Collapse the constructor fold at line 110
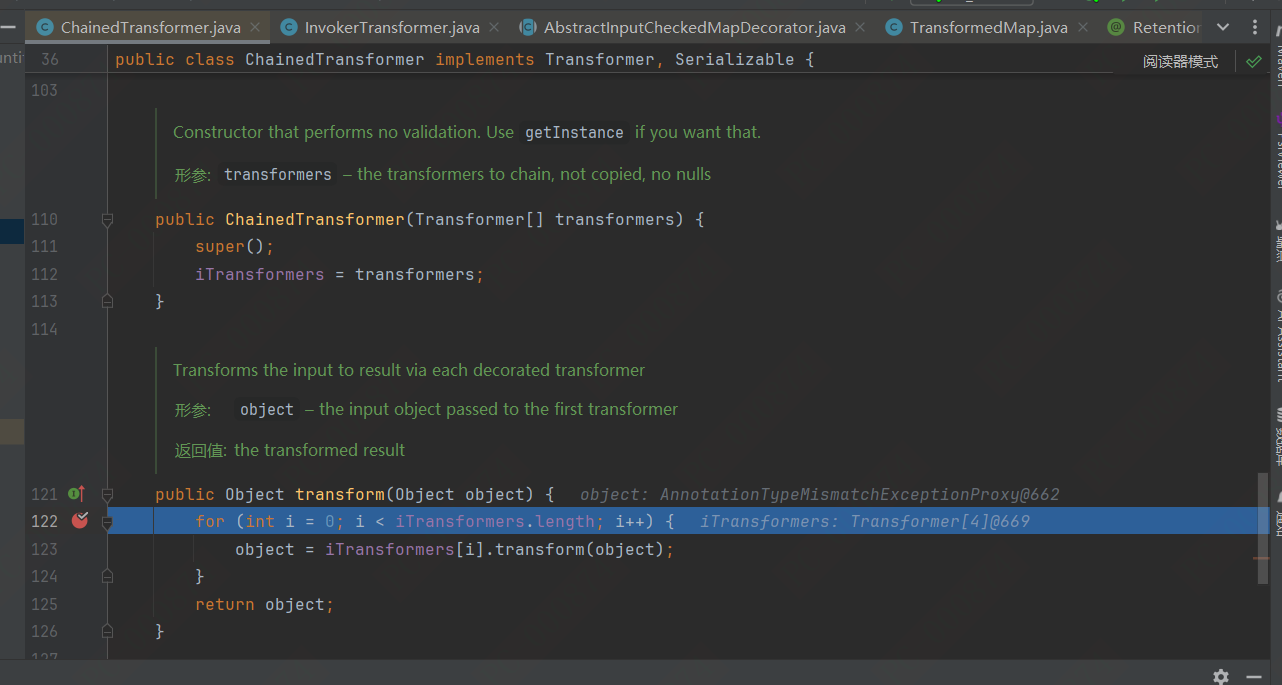Image resolution: width=1282 pixels, height=685 pixels. click(107, 219)
